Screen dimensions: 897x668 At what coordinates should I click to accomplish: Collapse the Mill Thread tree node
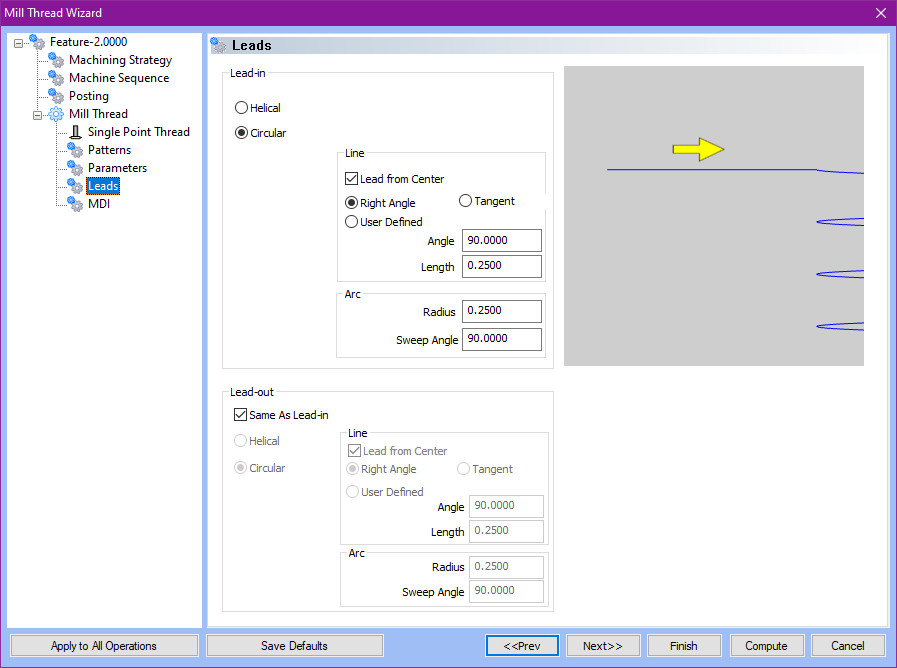point(37,115)
